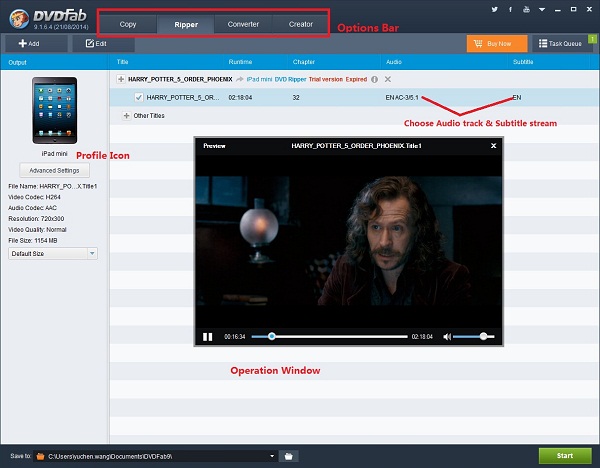Select the EN subtitle stream

(517, 98)
